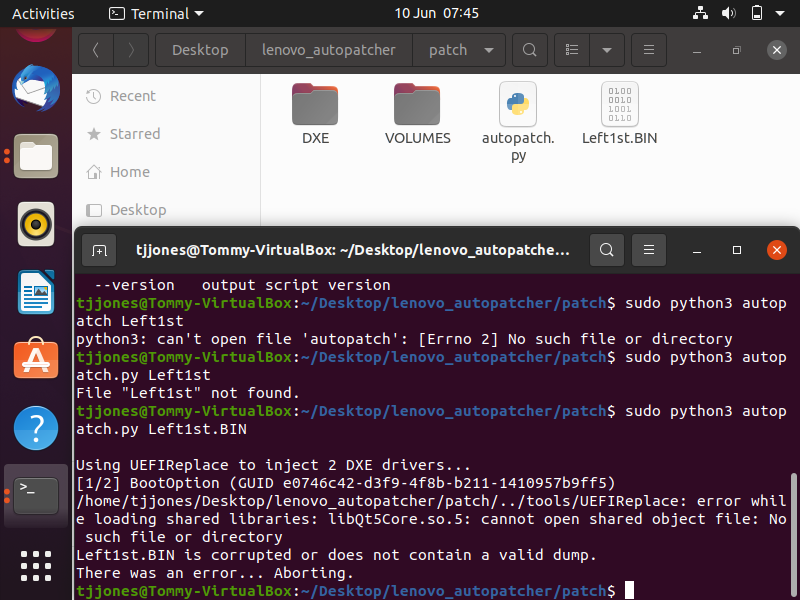The width and height of the screenshot is (800, 600).
Task: Open the Help icon in dock
Action: point(36,428)
